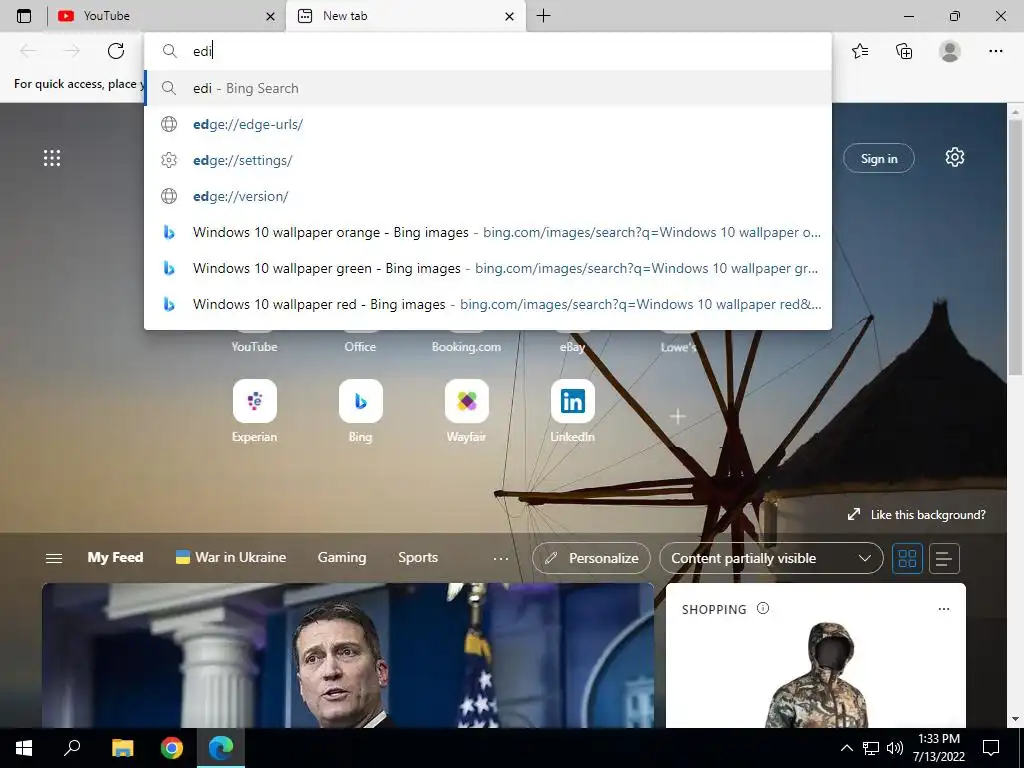Expand 'Content partially visible' dropdown
The height and width of the screenshot is (768, 1024).
point(771,558)
